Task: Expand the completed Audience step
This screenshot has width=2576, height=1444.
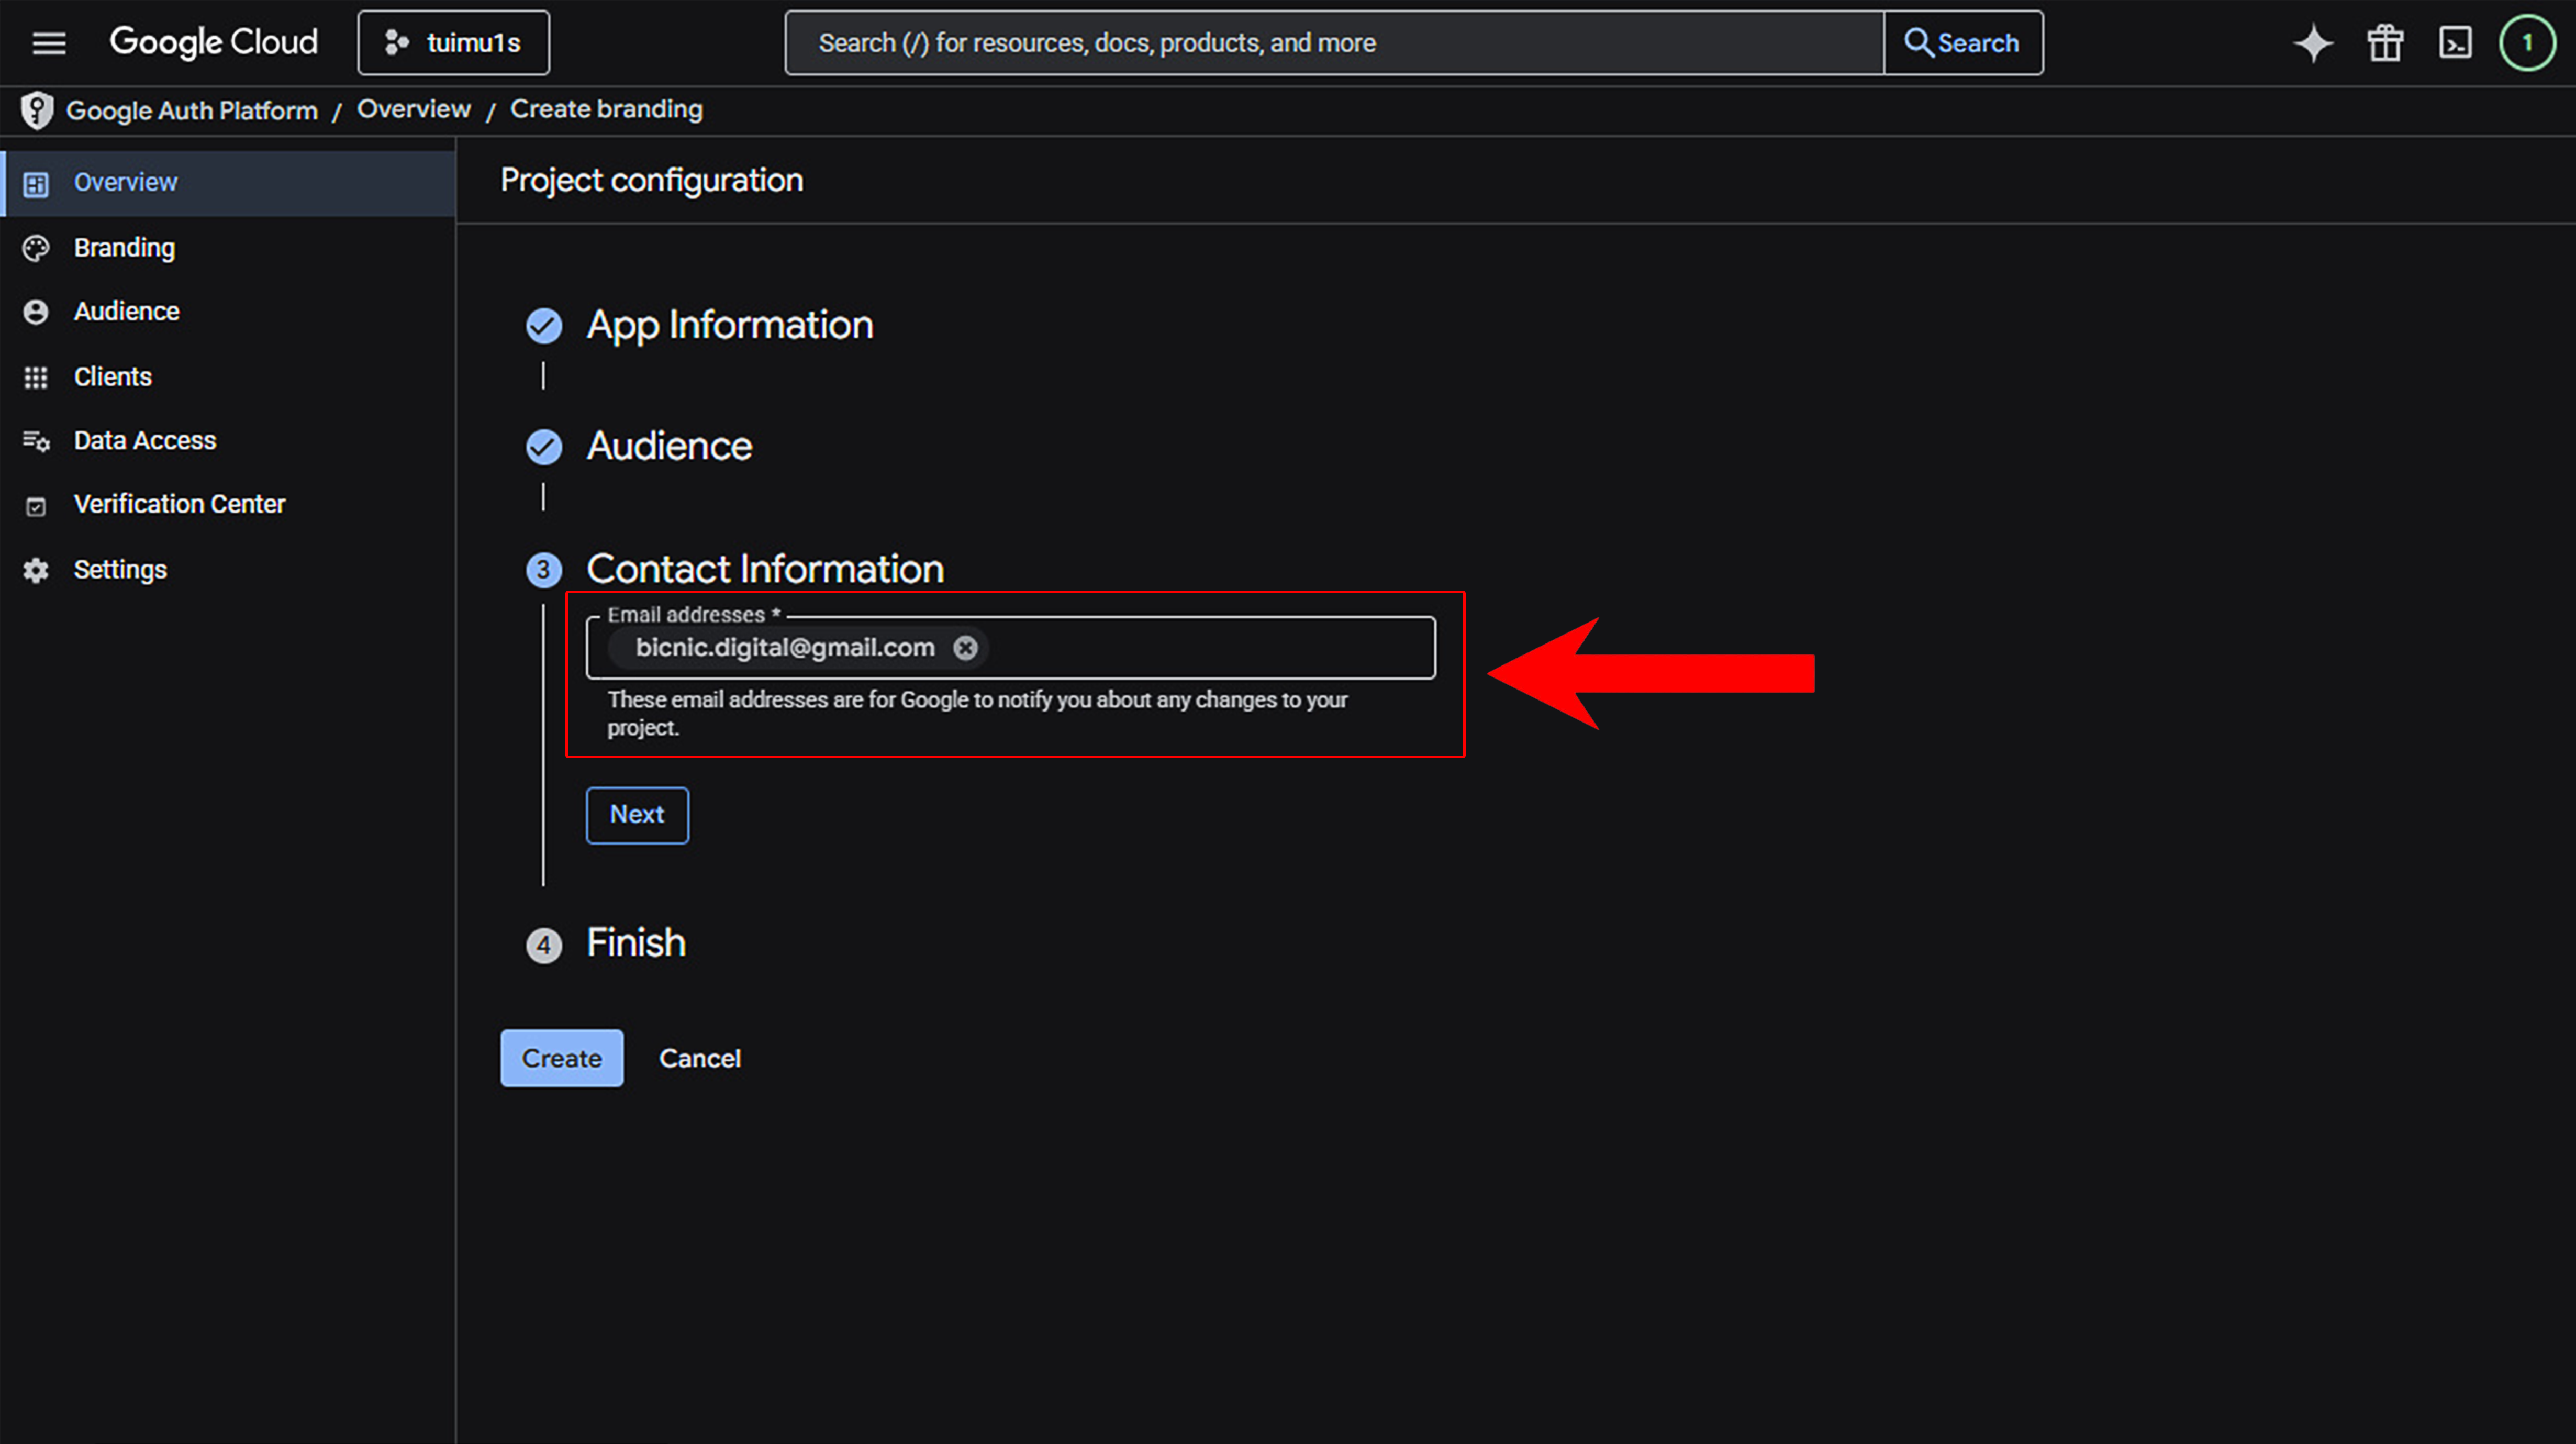Action: (668, 446)
